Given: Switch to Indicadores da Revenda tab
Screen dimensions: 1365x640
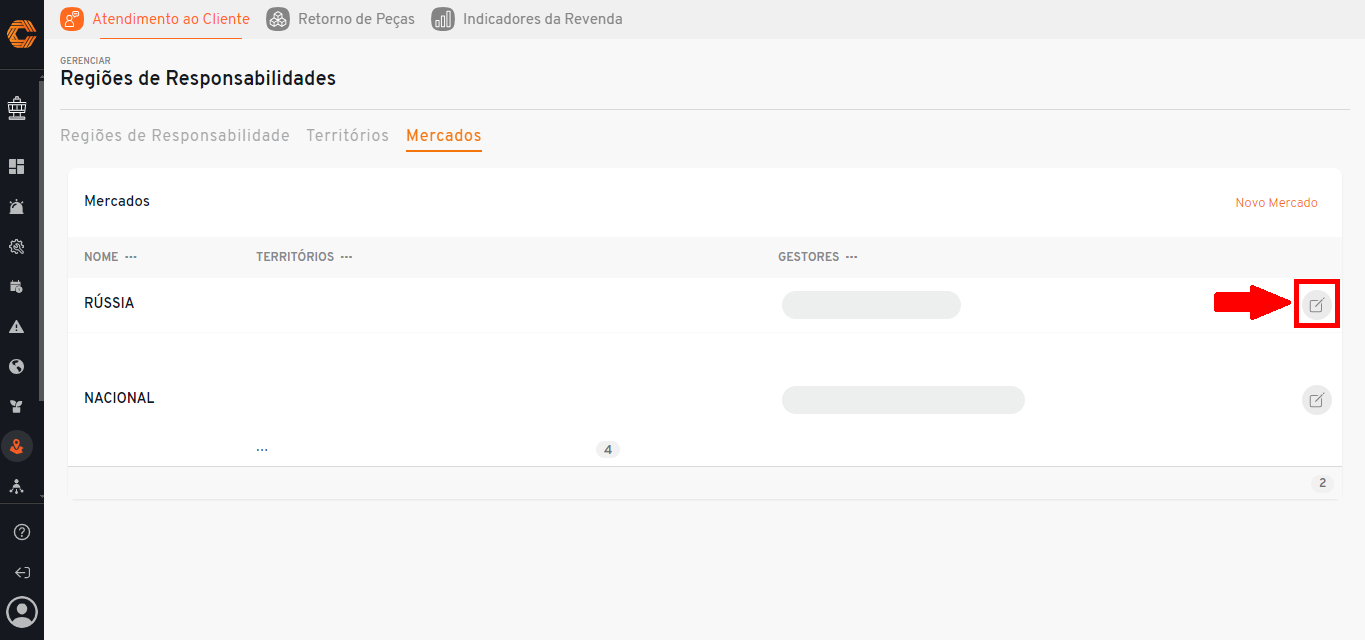Looking at the screenshot, I should pyautogui.click(x=543, y=19).
